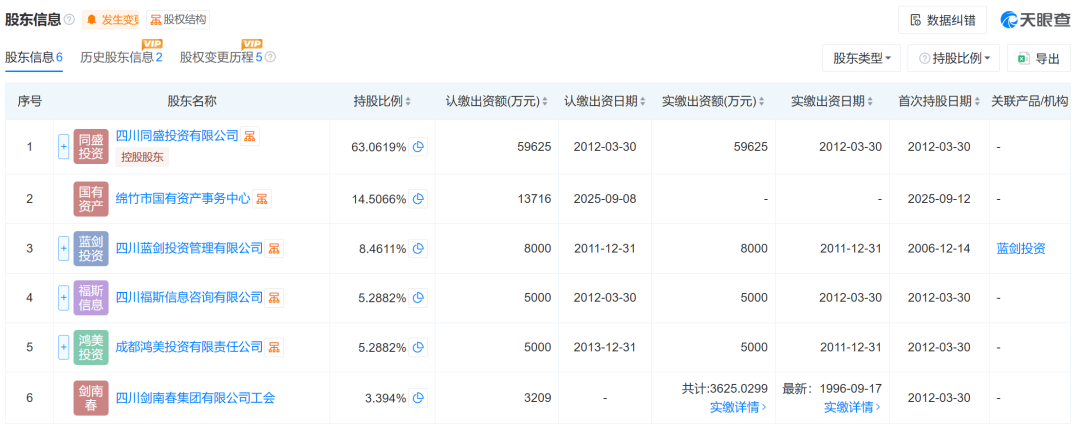The height and width of the screenshot is (437, 1080).
Task: Open equity structure icon beside 绵竹市国有资产事务中心
Action: [x=262, y=199]
